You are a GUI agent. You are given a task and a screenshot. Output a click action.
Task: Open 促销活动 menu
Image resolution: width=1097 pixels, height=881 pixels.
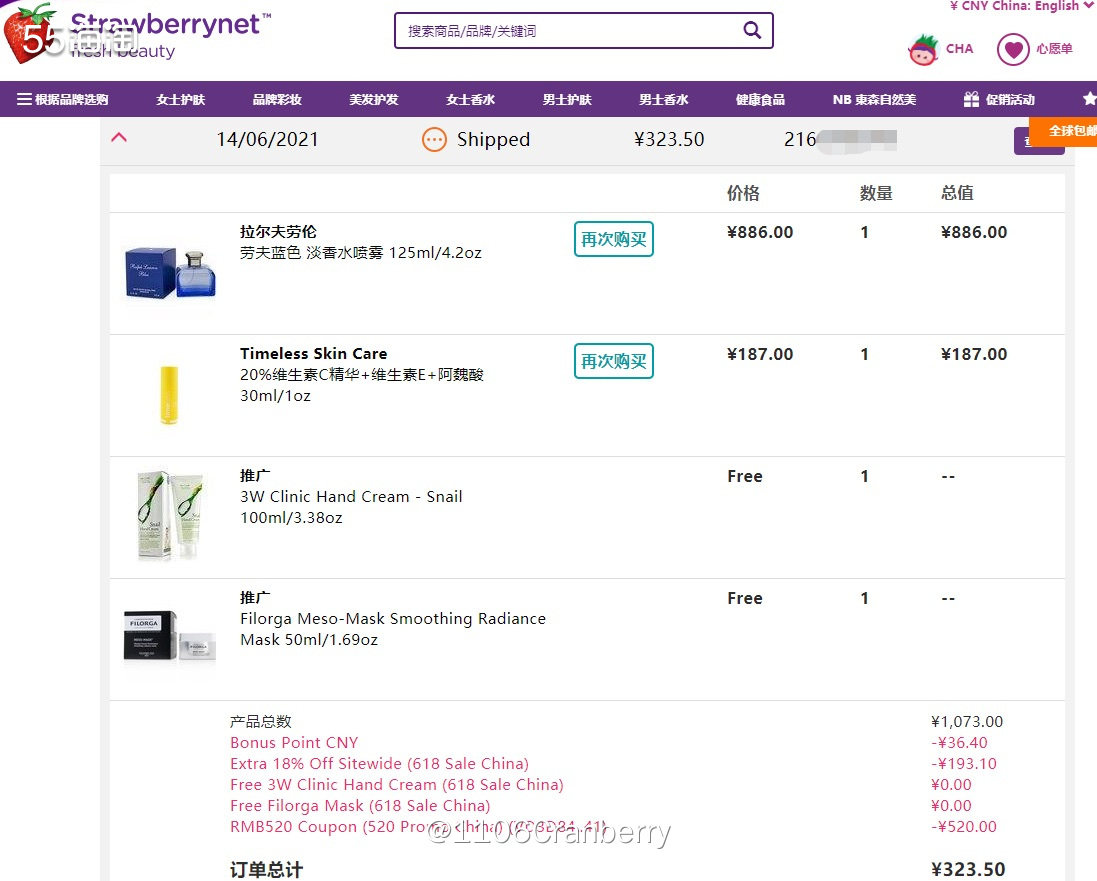point(1010,99)
